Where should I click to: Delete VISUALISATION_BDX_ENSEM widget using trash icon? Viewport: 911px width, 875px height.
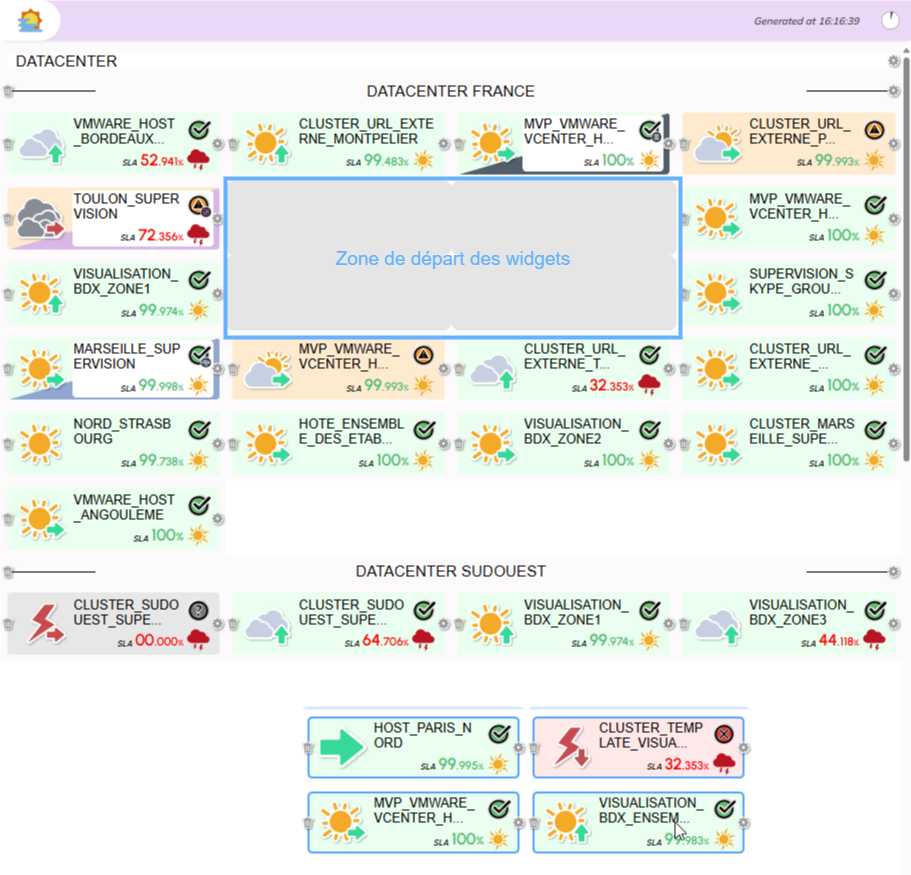point(534,823)
